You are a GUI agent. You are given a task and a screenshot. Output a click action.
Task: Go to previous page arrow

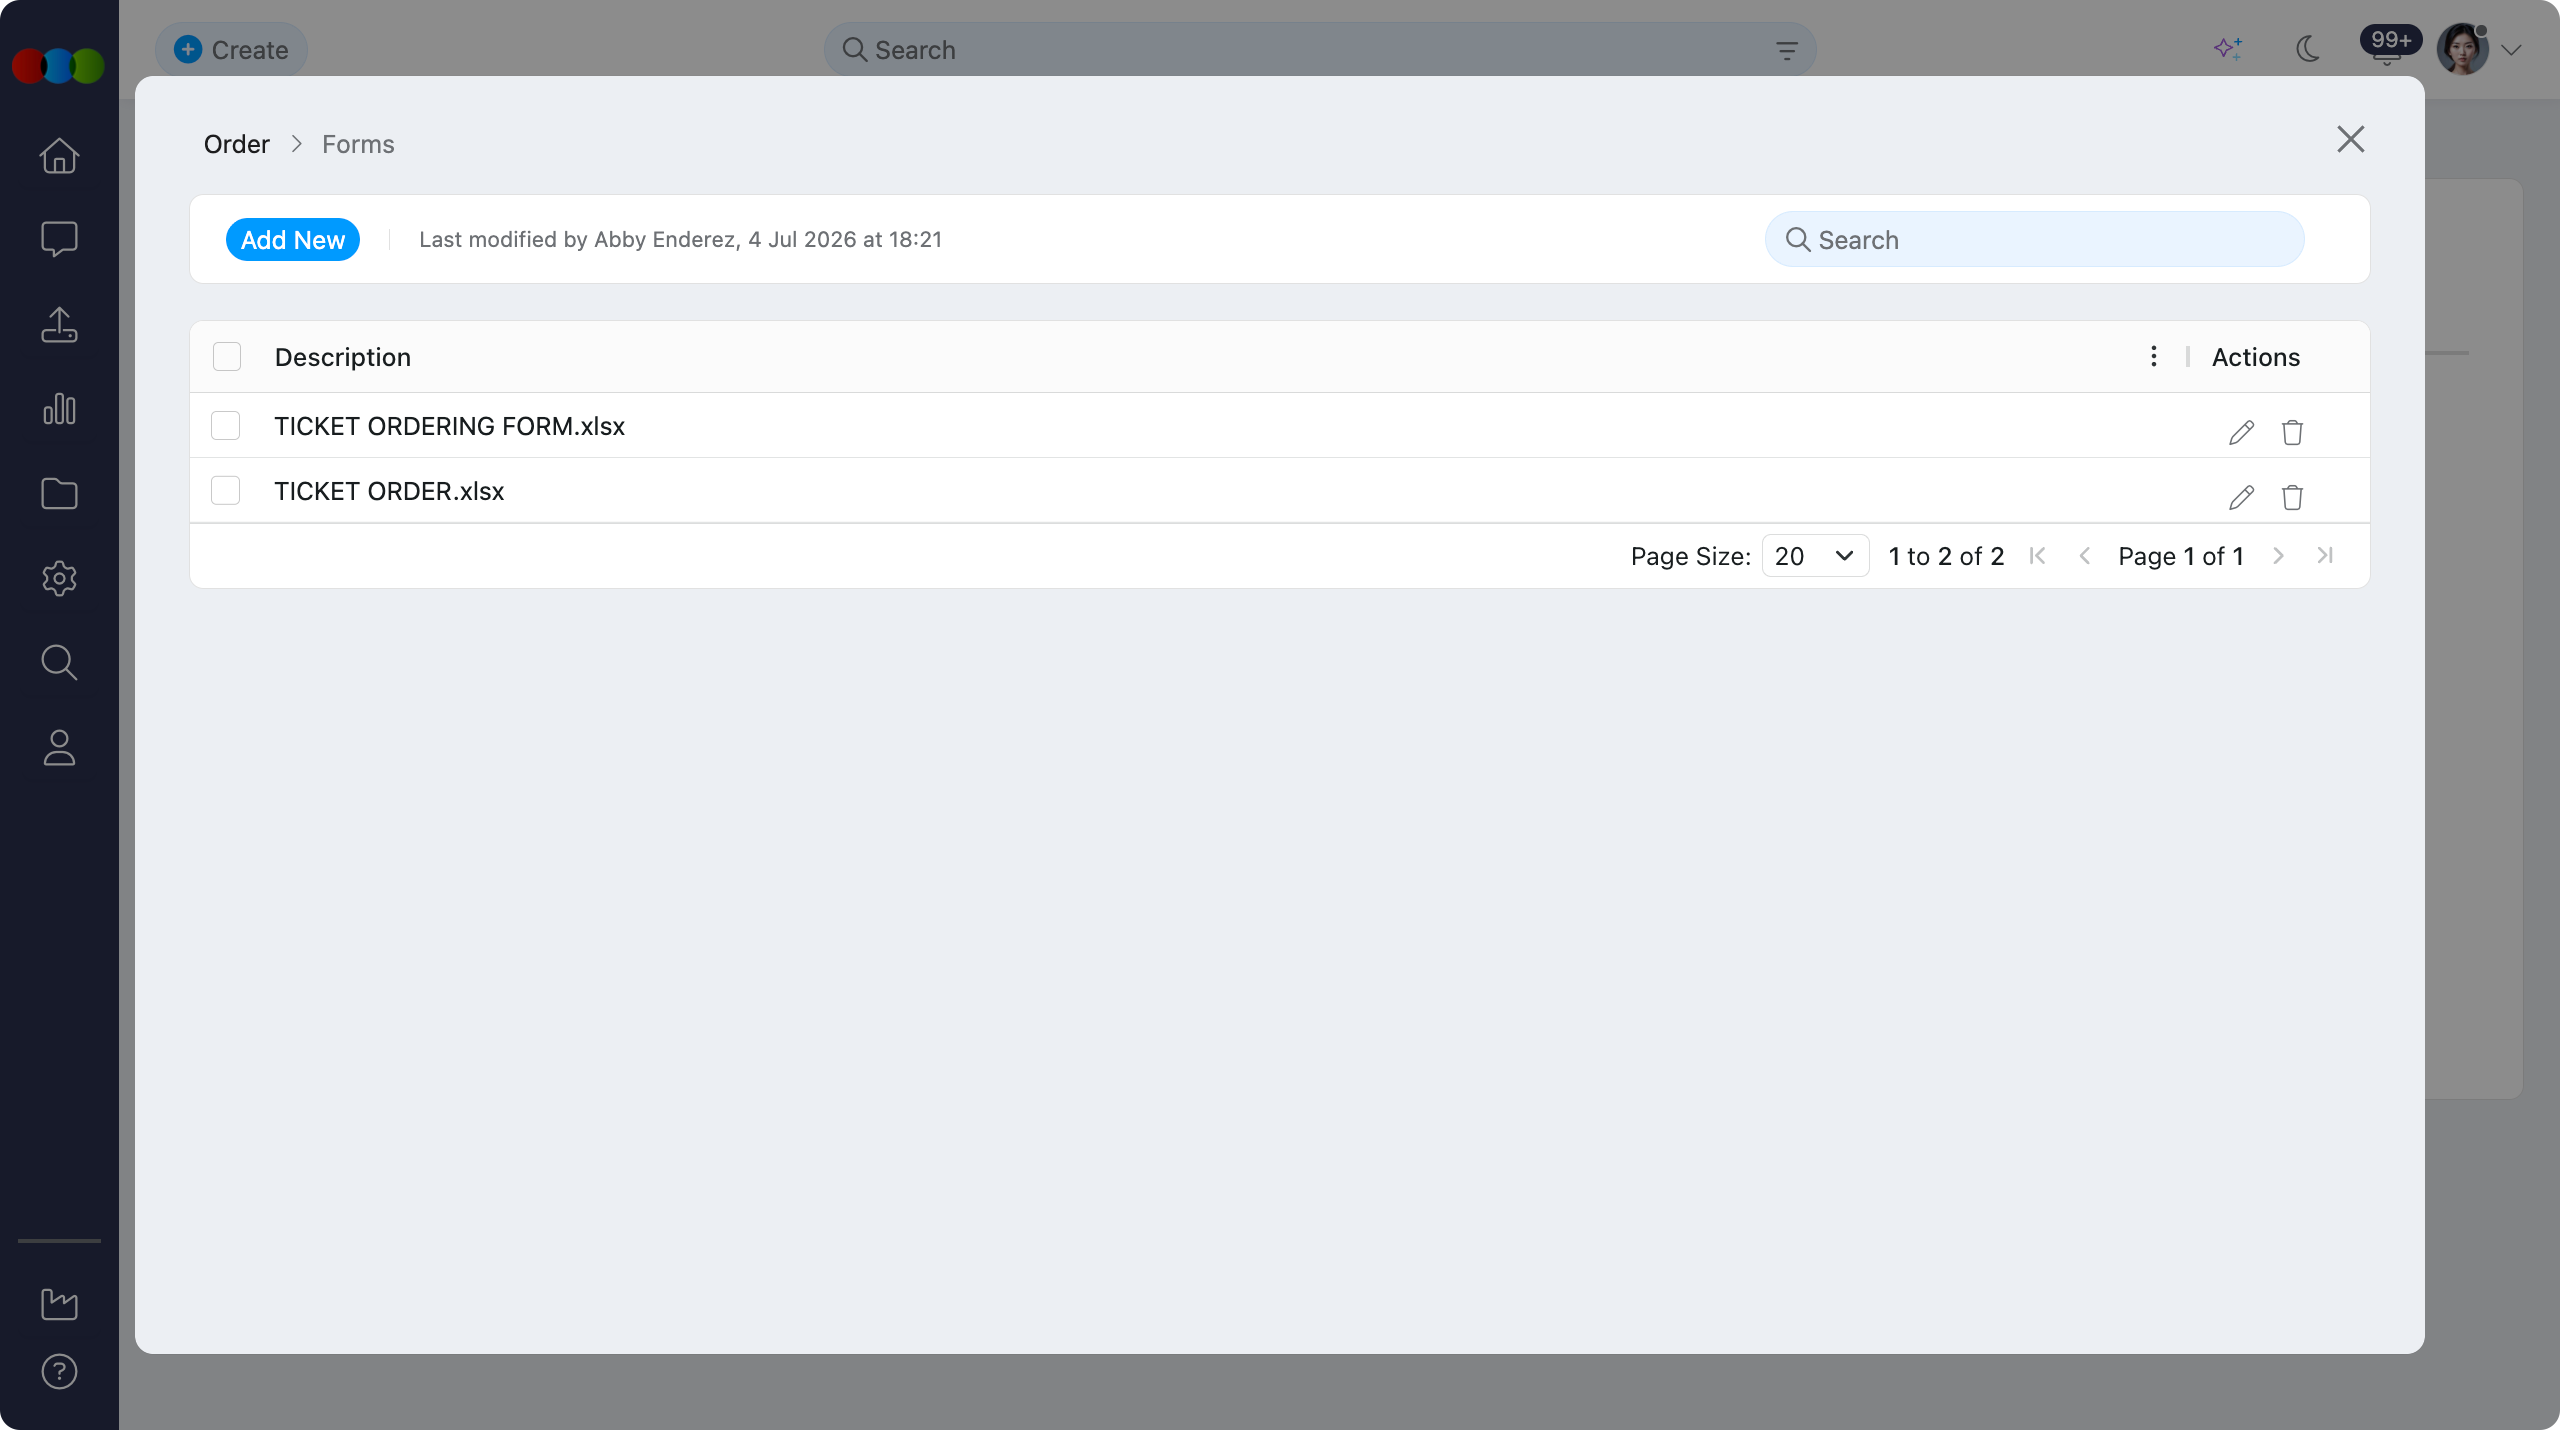click(x=2084, y=556)
